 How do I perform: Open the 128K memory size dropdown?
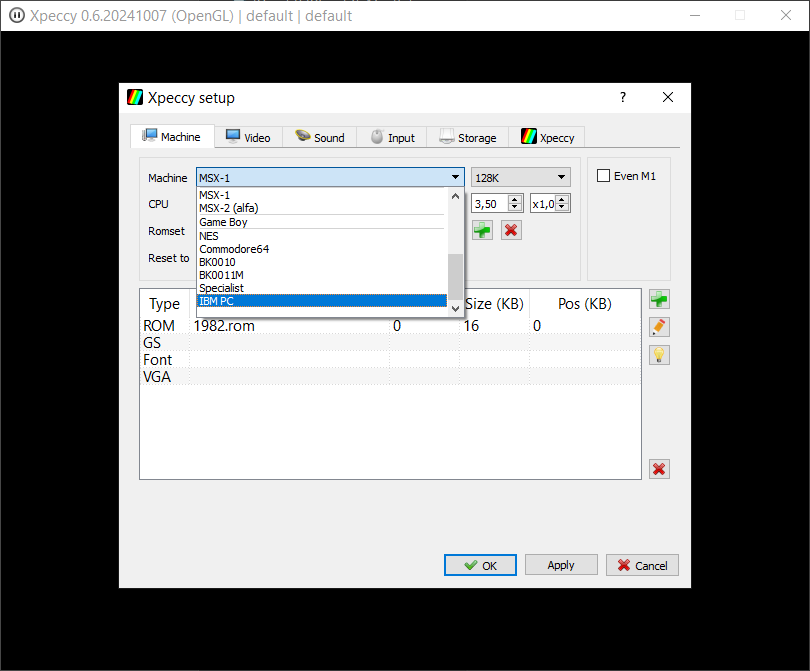click(x=521, y=177)
